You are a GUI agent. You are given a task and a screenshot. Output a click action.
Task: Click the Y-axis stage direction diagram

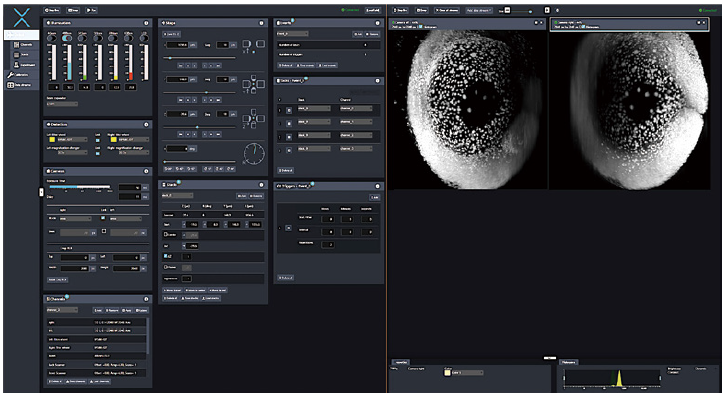tap(254, 84)
